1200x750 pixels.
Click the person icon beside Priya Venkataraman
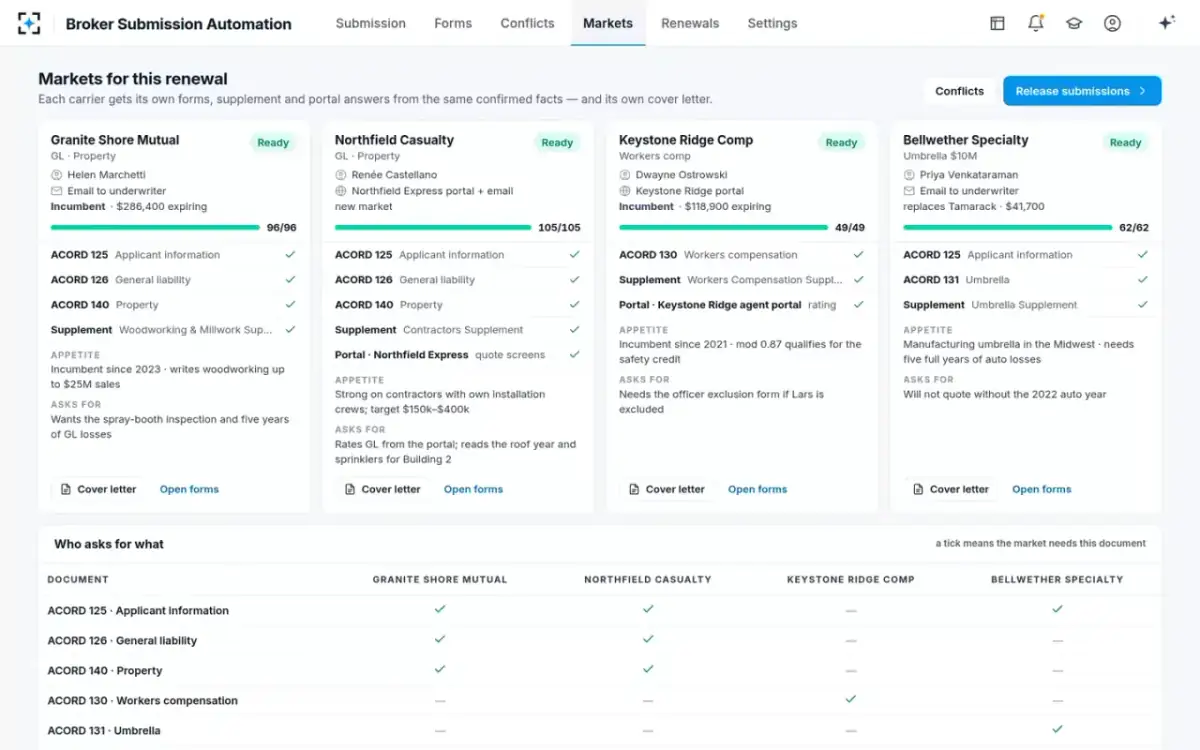pos(908,175)
